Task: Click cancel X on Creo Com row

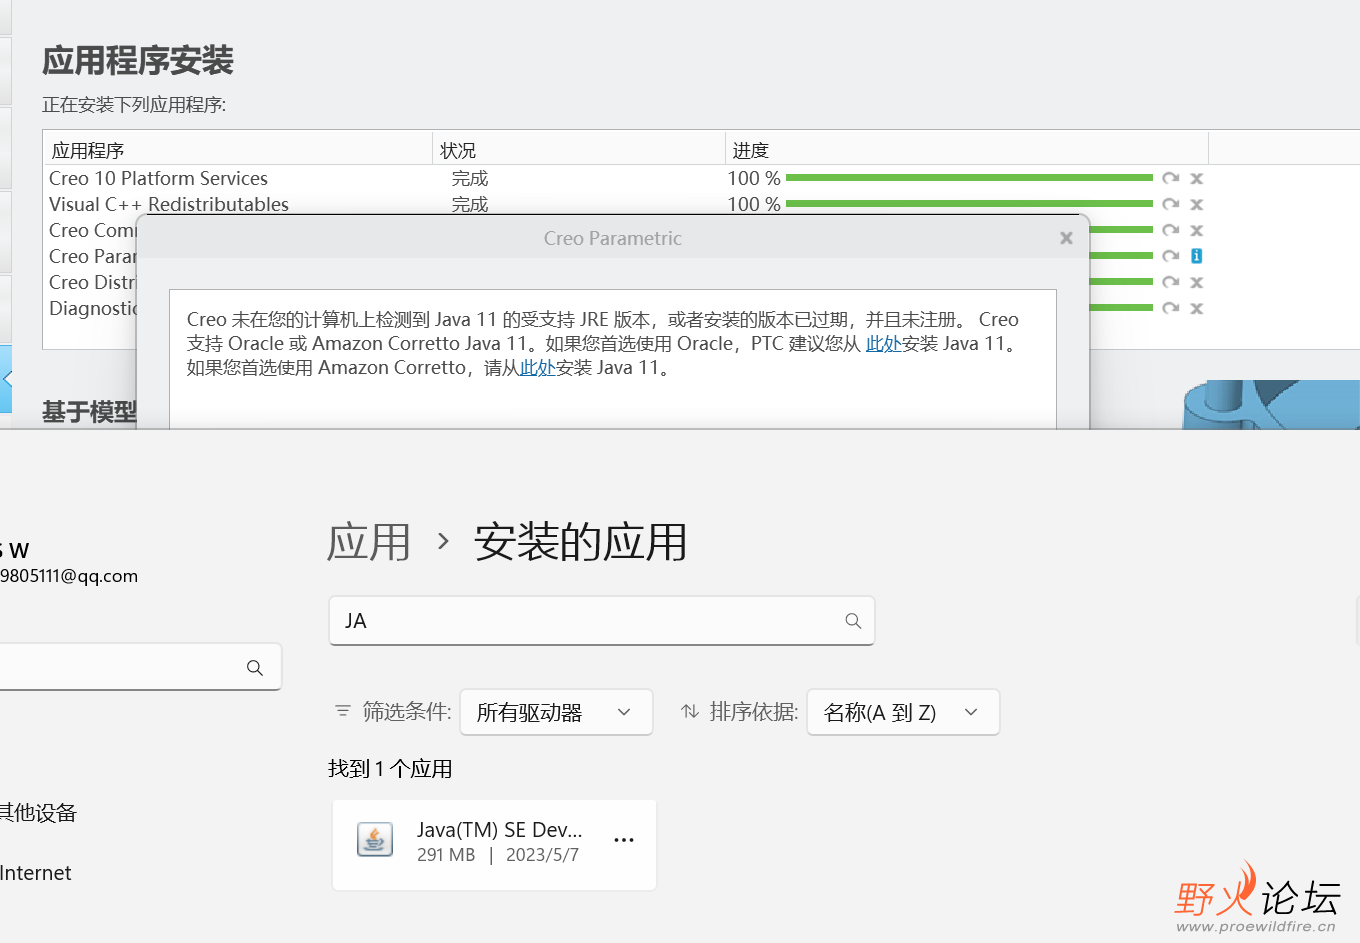Action: pos(1196,230)
